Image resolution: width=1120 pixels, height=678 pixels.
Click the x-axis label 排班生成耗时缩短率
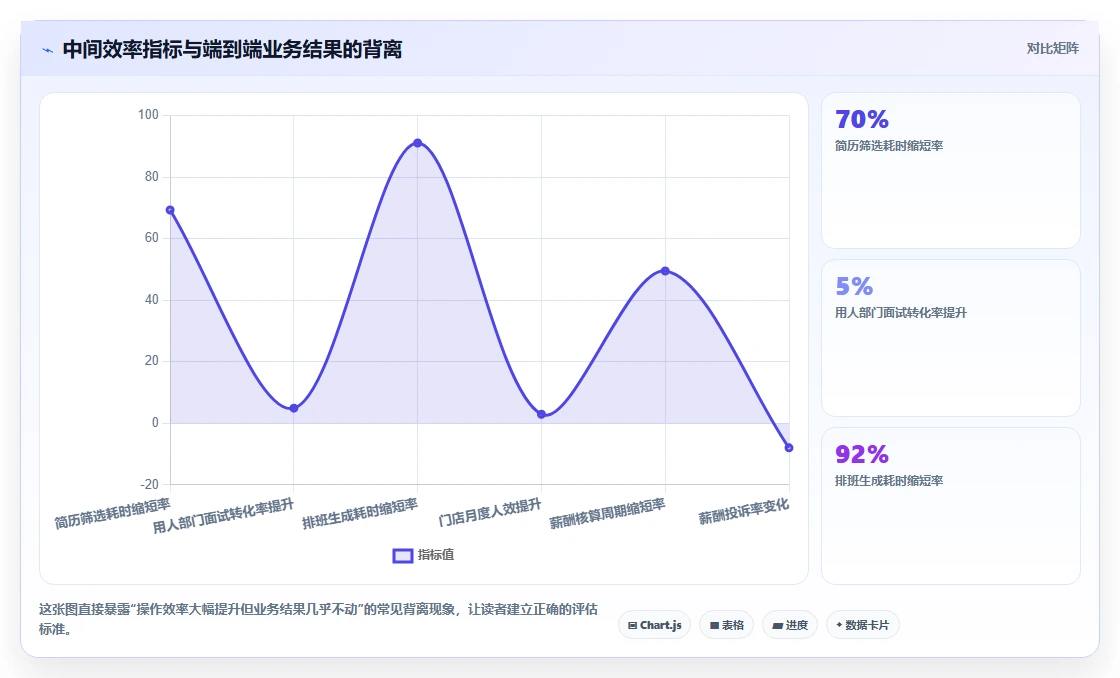click(x=360, y=514)
